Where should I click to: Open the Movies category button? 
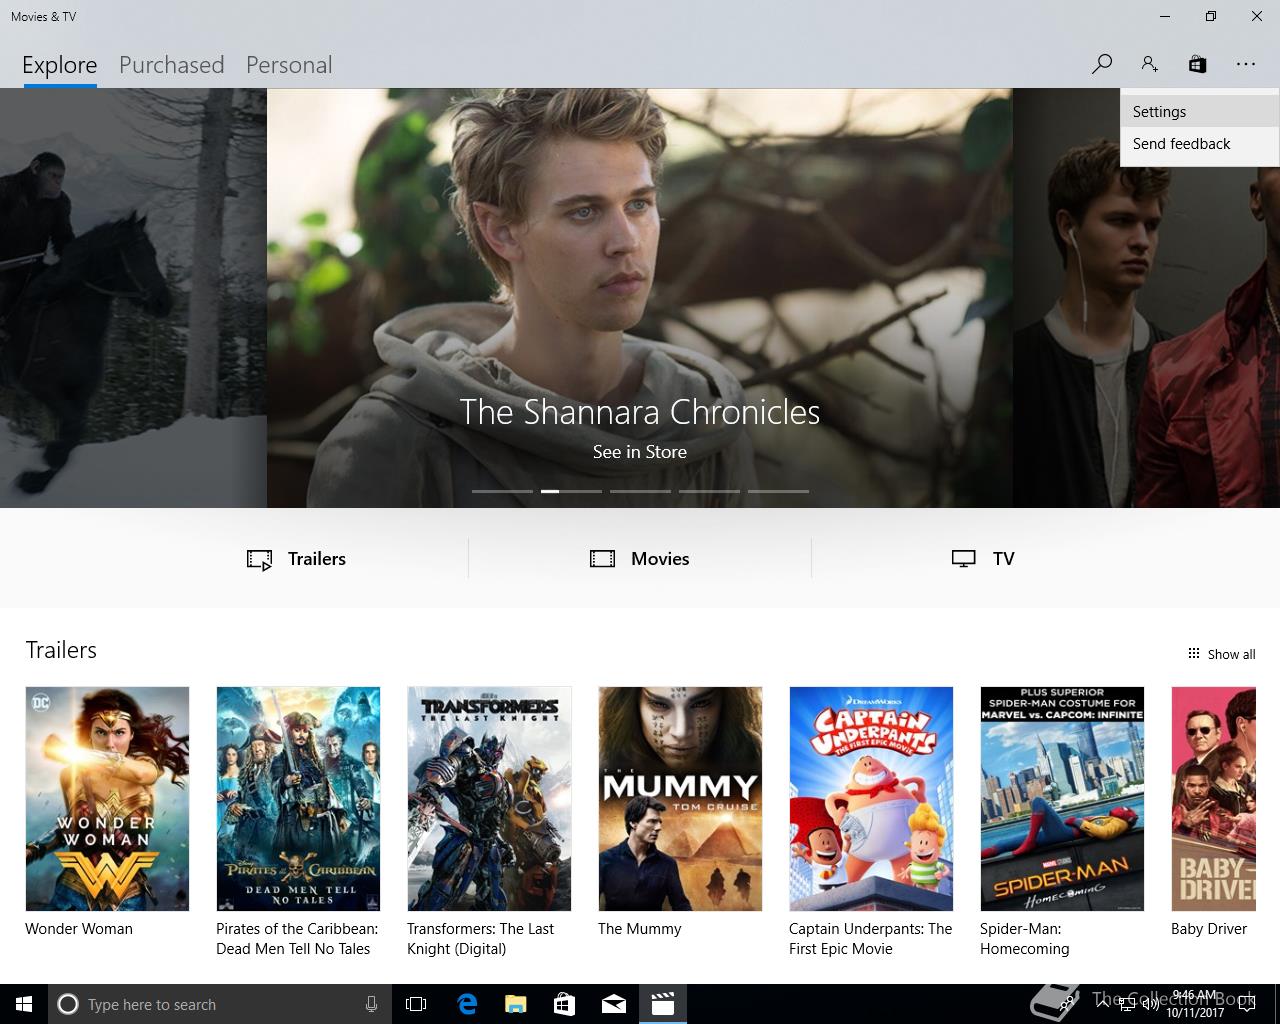(640, 559)
